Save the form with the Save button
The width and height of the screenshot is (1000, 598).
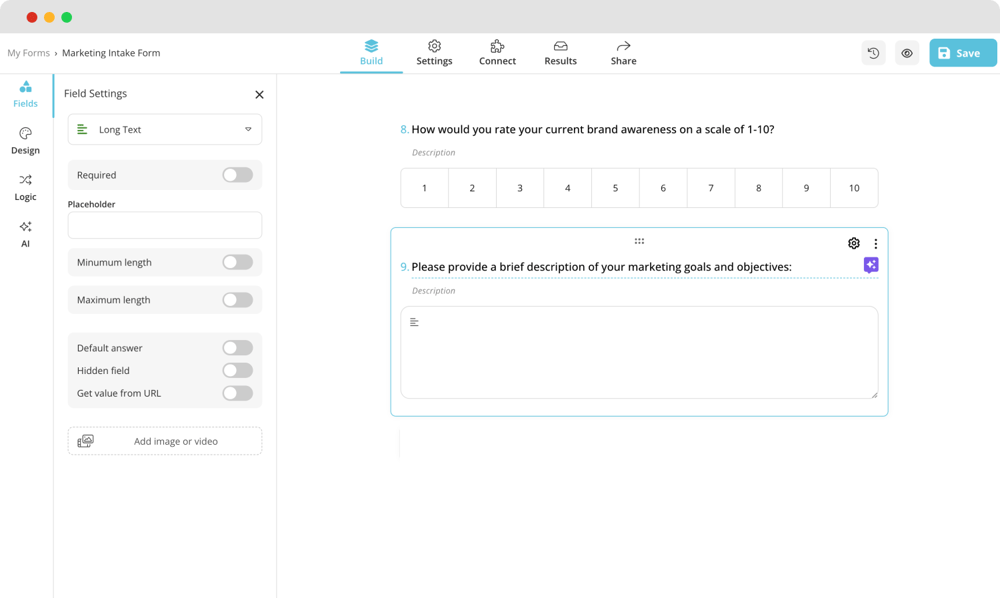(962, 52)
